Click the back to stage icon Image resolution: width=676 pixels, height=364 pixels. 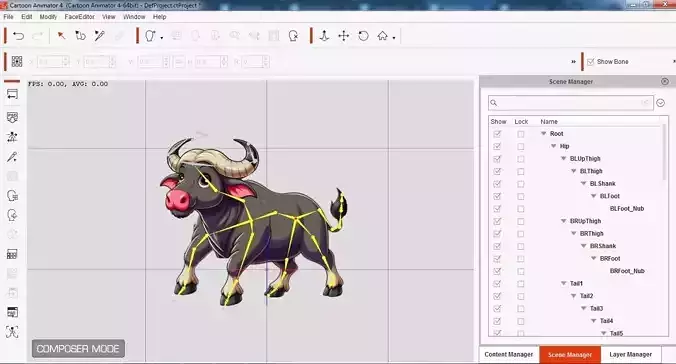13,94
